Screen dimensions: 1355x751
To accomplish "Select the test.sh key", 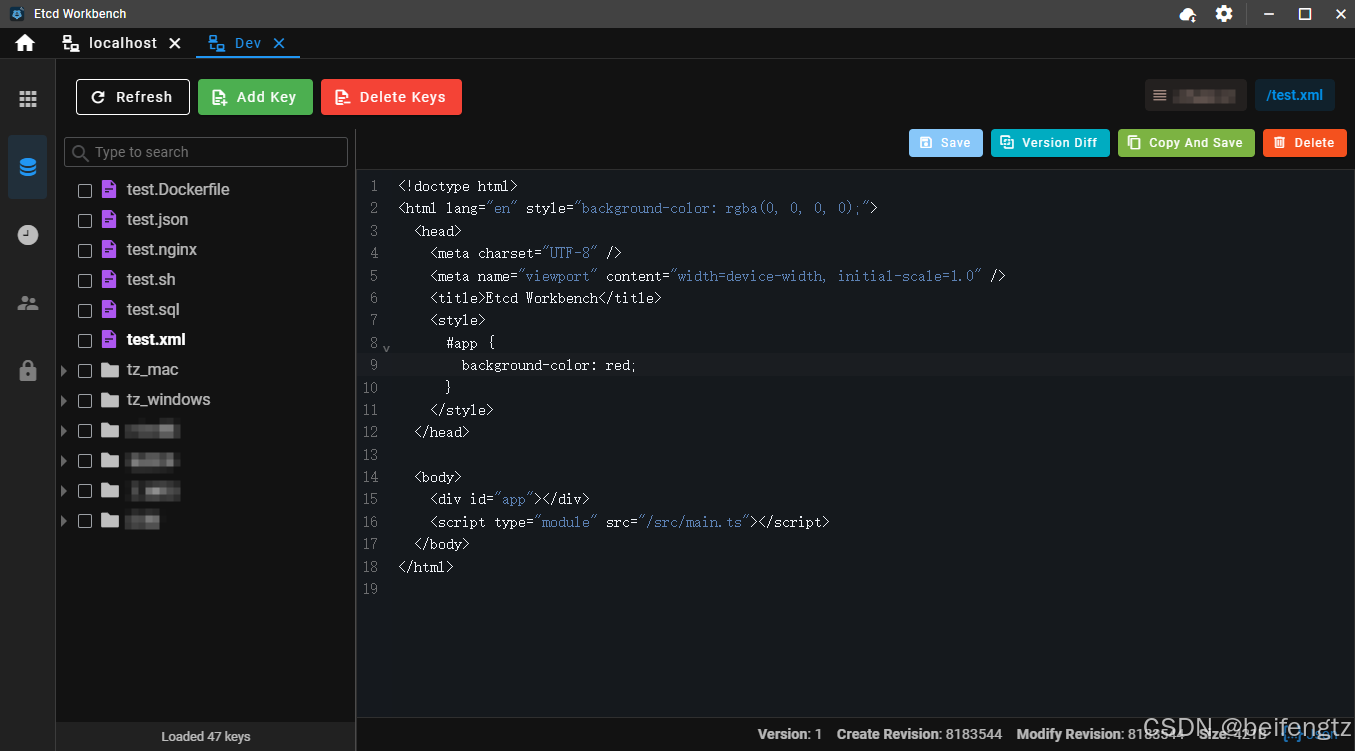I will 151,279.
